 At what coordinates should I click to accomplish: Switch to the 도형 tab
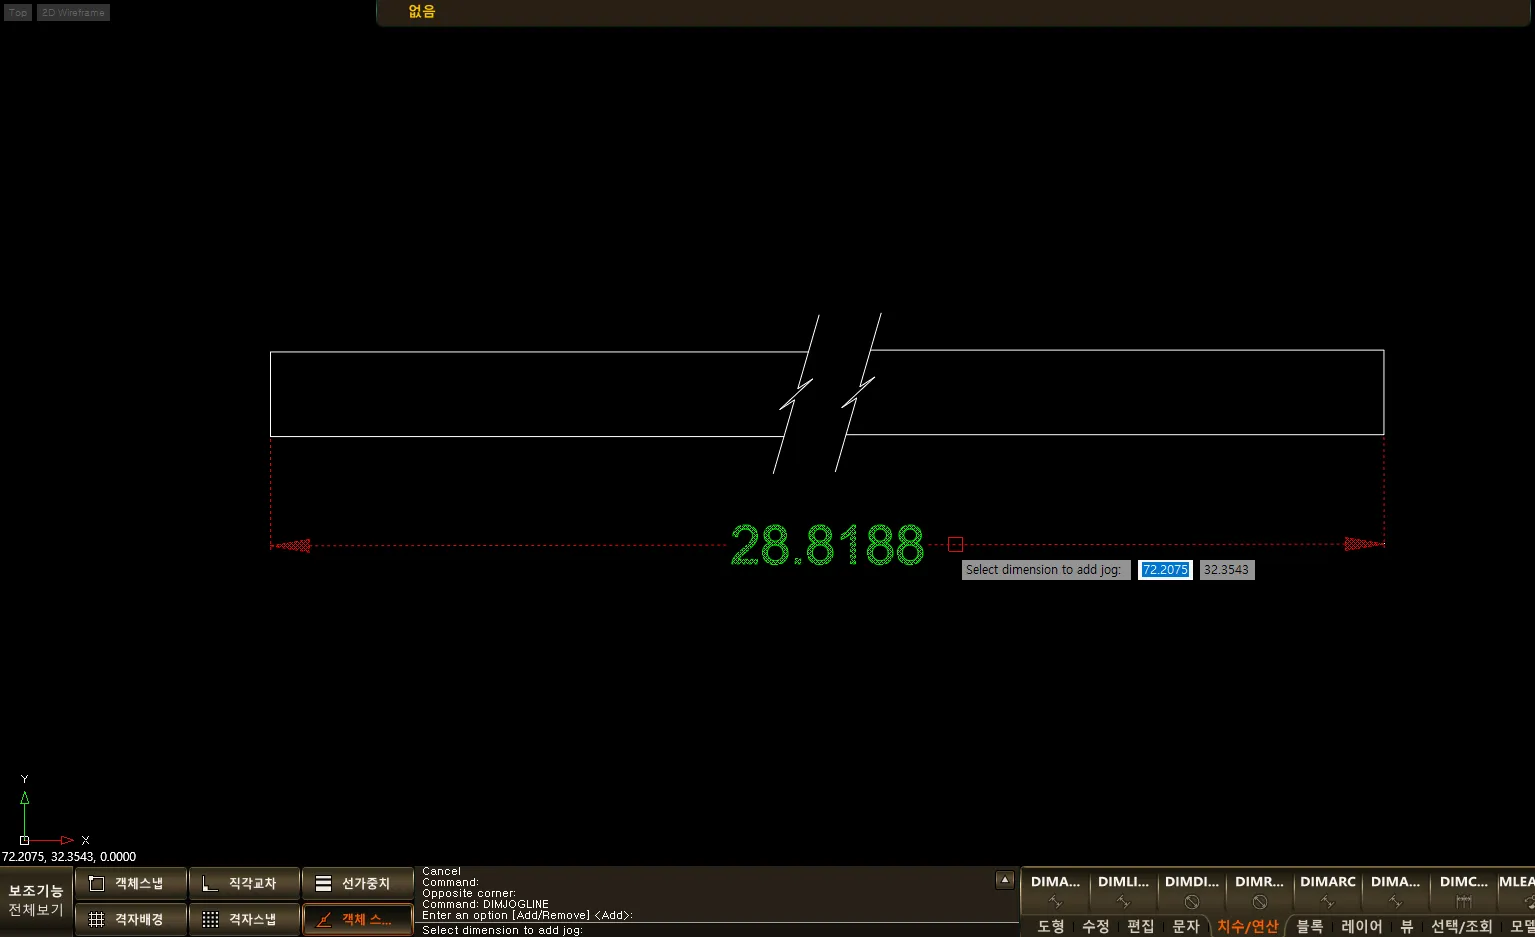coord(1050,926)
